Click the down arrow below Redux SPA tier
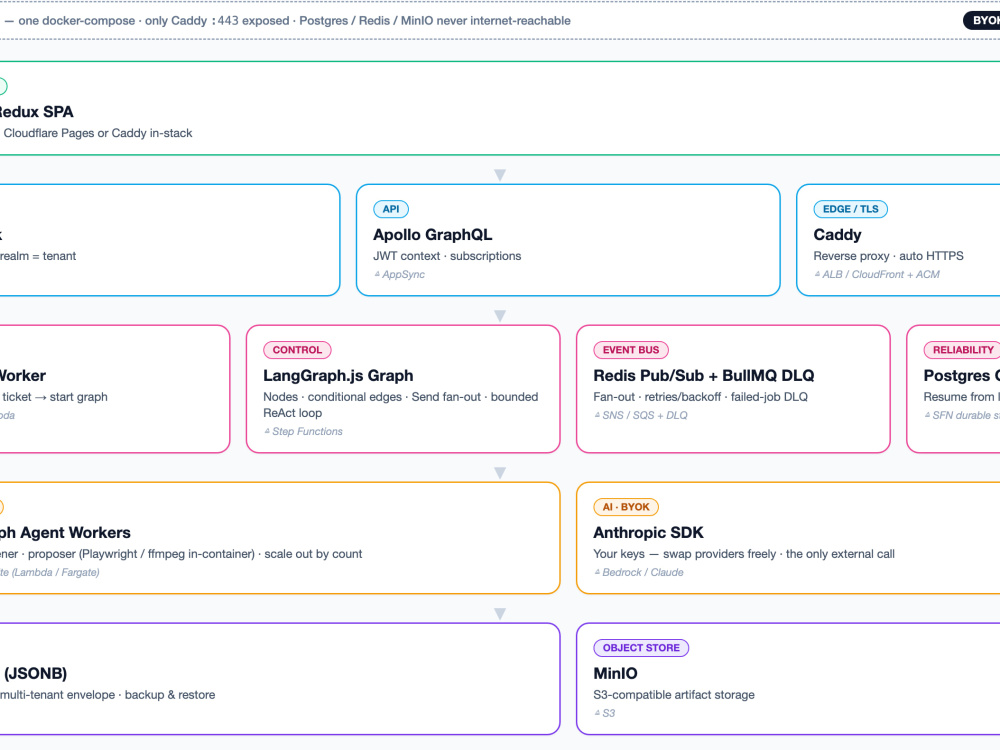1000x750 pixels. [x=500, y=175]
